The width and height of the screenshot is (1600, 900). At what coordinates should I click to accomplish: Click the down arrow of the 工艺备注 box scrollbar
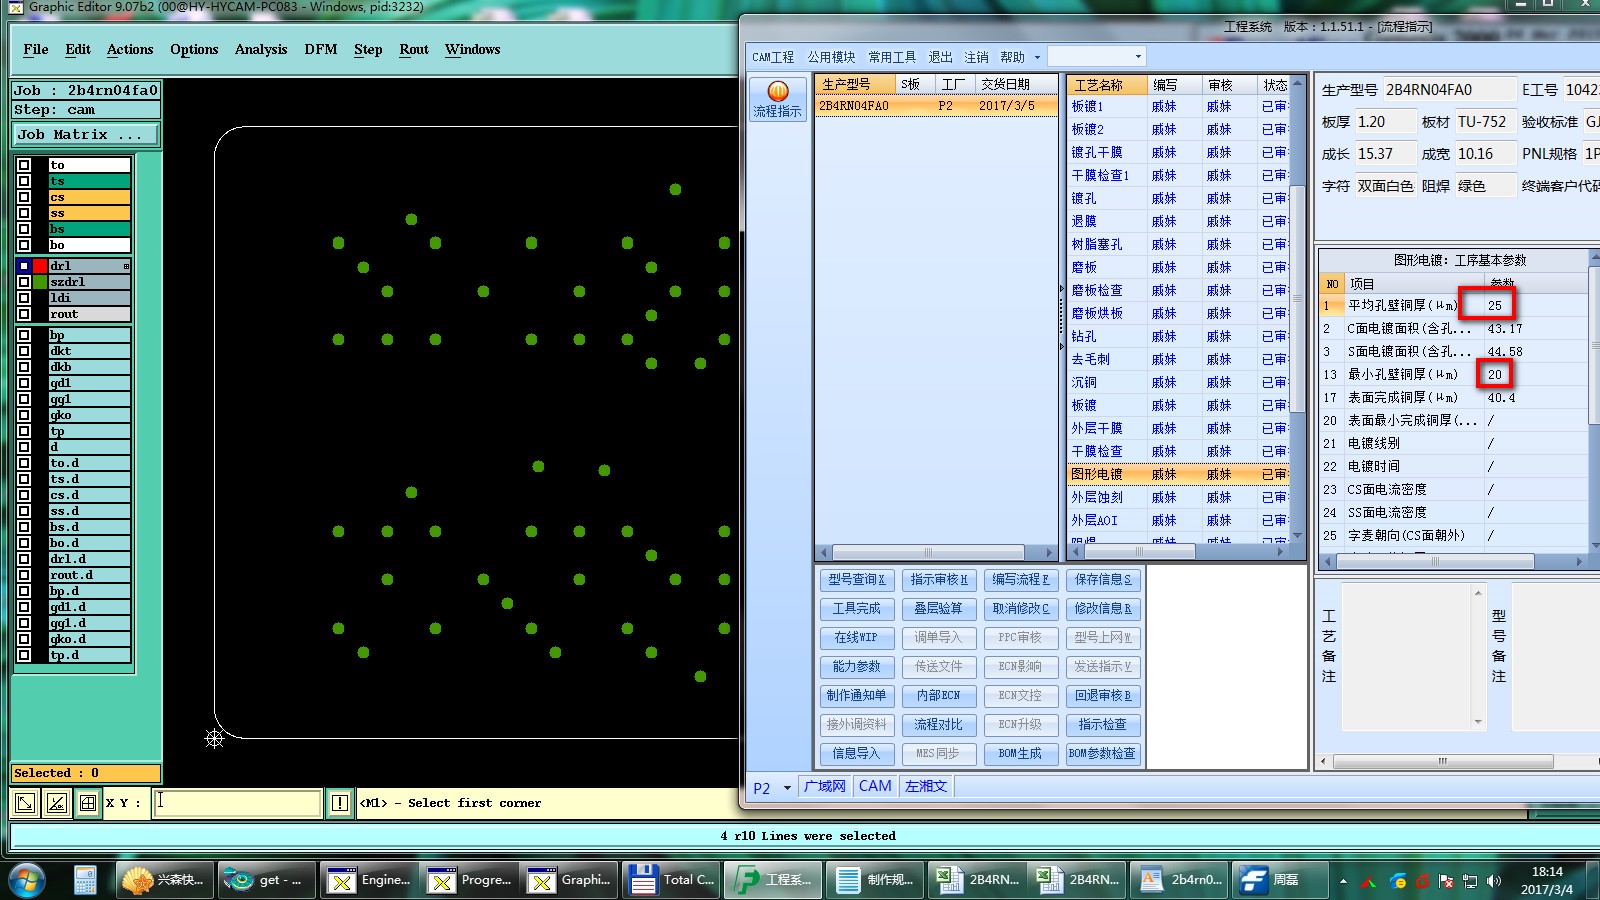click(x=1478, y=722)
